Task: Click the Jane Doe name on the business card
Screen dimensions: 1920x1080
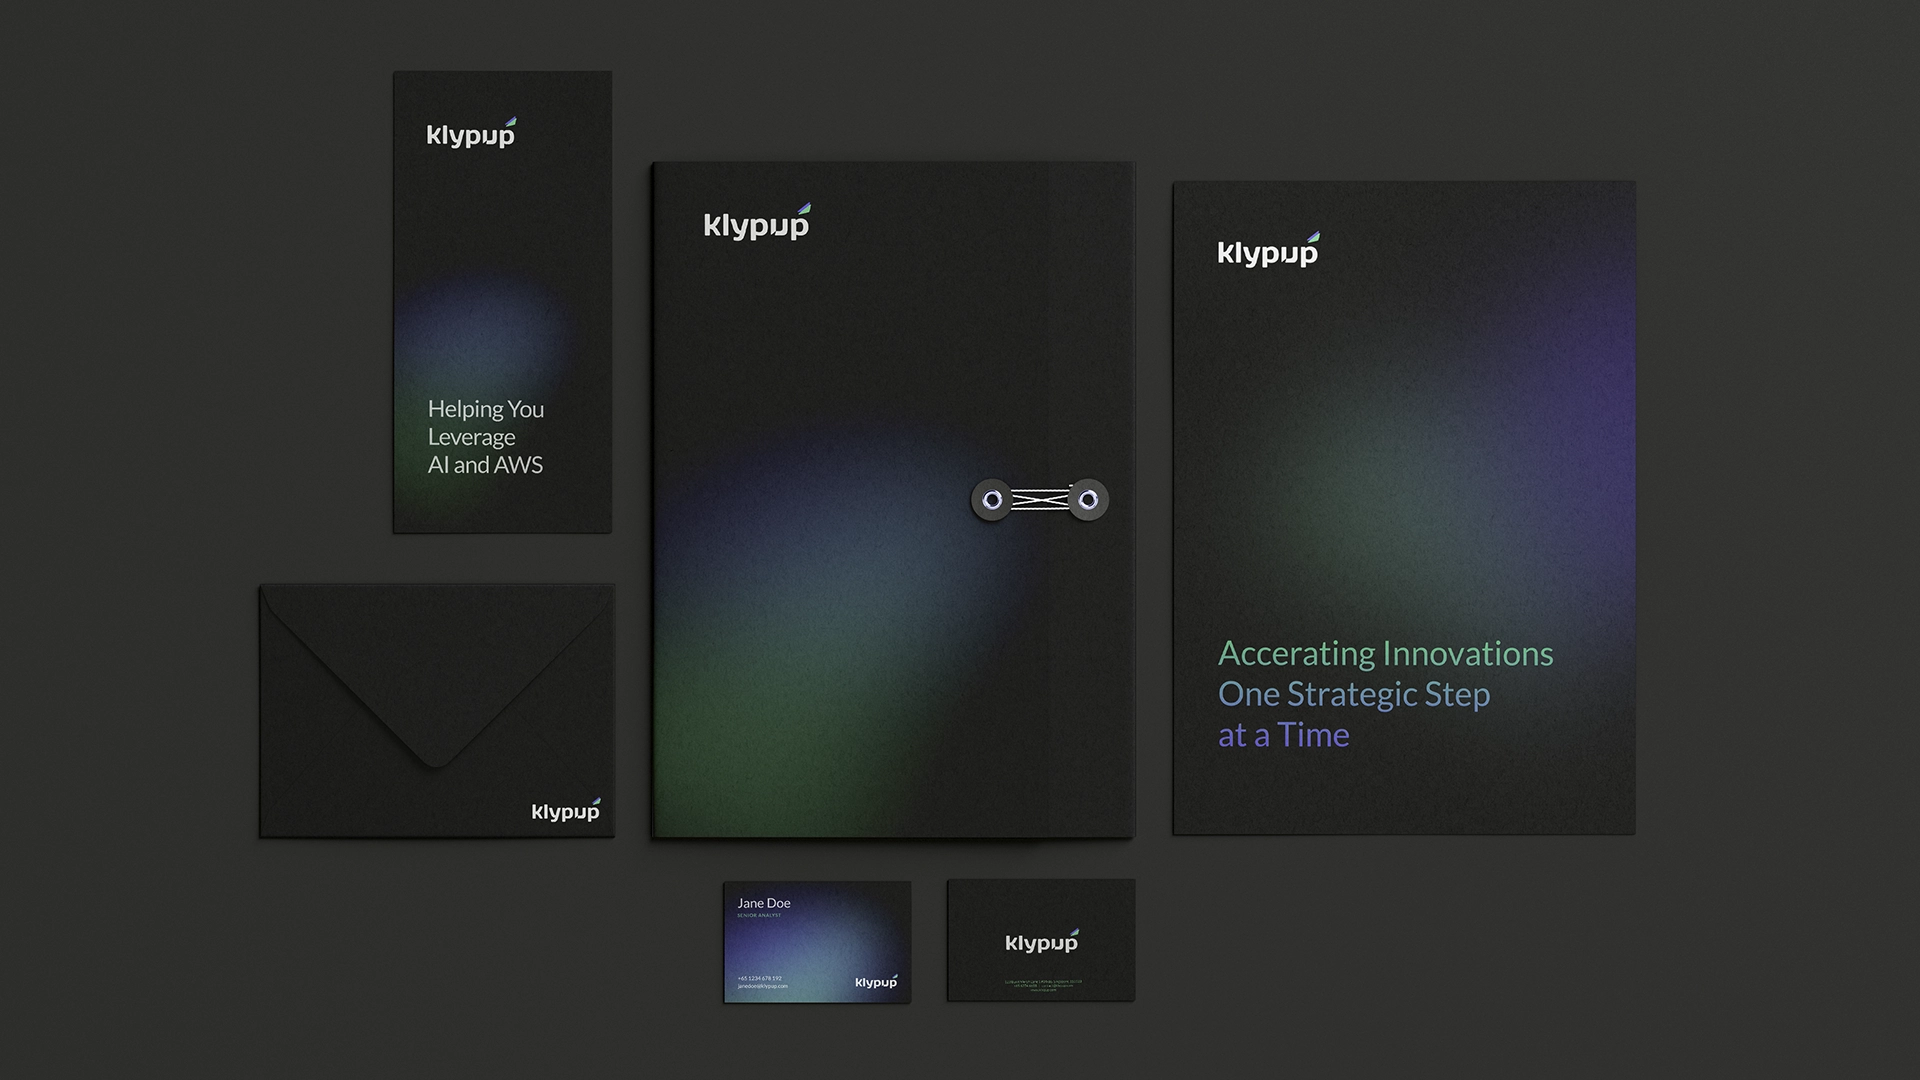Action: pyautogui.click(x=764, y=903)
